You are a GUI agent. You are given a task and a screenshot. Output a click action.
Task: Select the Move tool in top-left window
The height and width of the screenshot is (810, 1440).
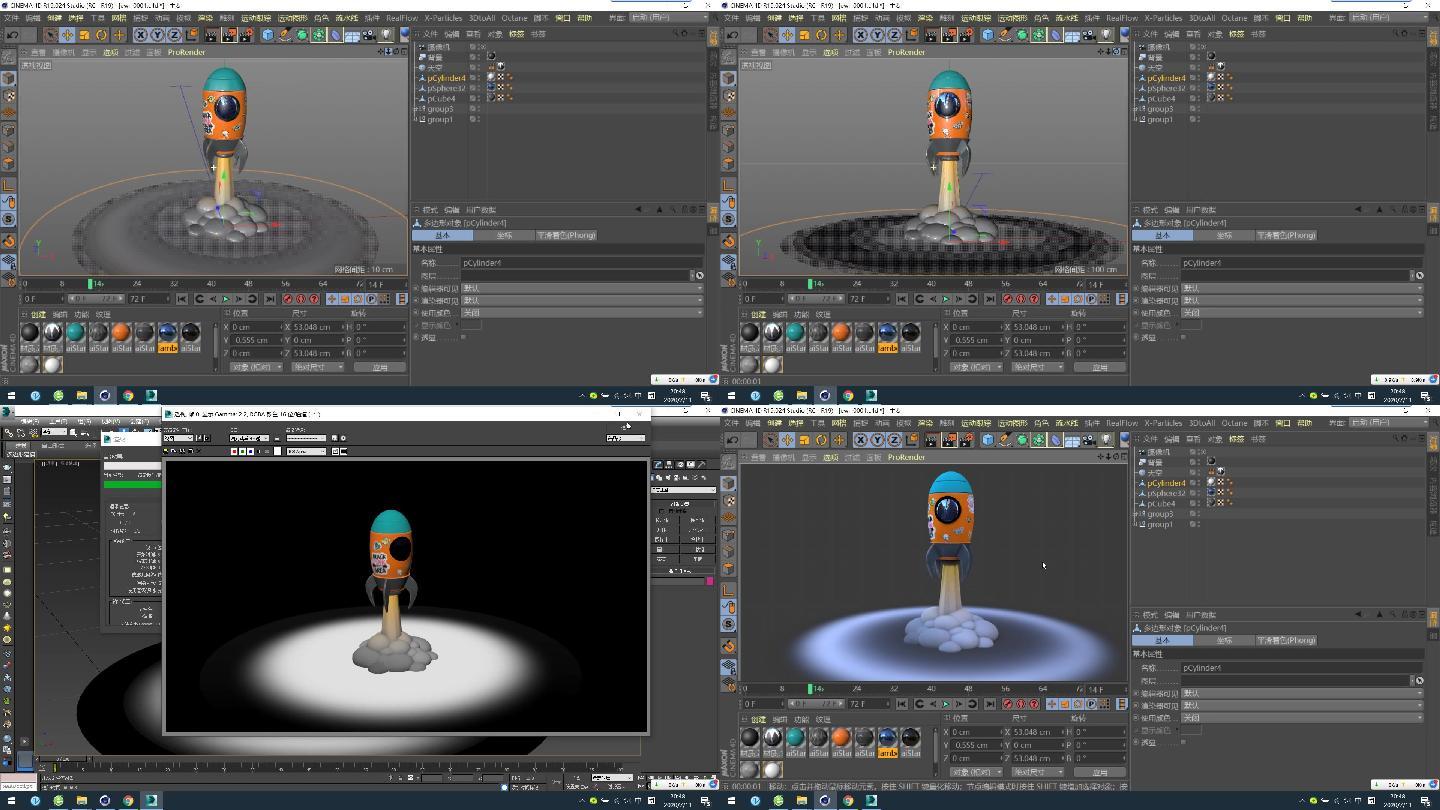(x=67, y=35)
